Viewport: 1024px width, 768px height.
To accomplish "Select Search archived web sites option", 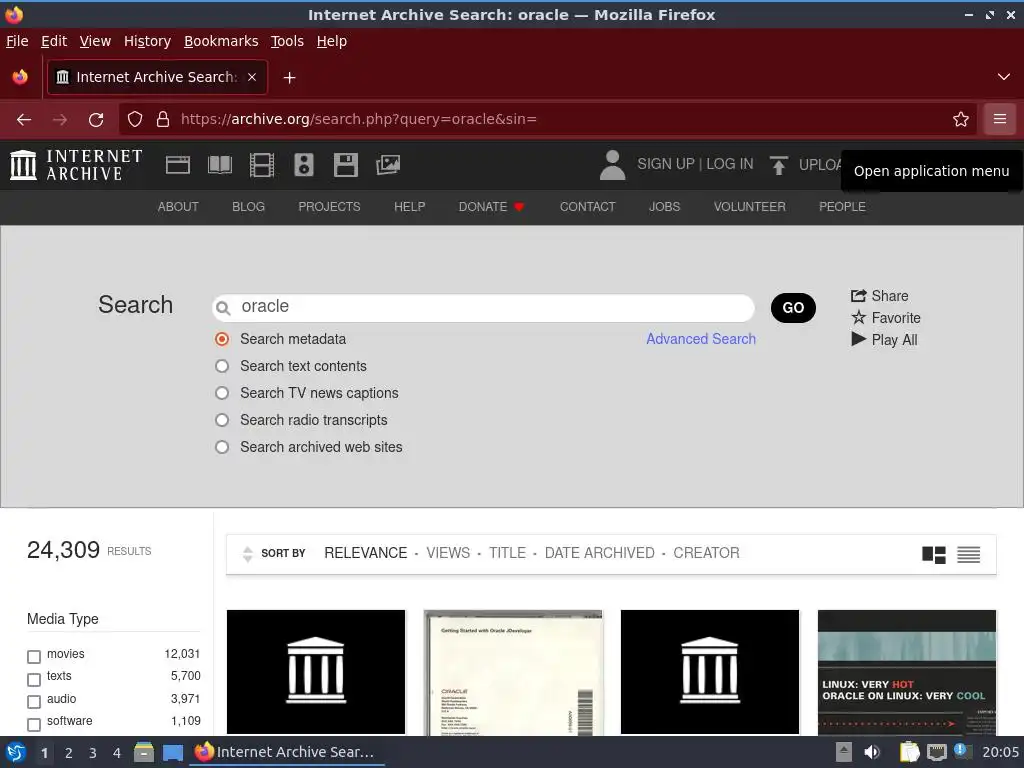I will tap(222, 447).
